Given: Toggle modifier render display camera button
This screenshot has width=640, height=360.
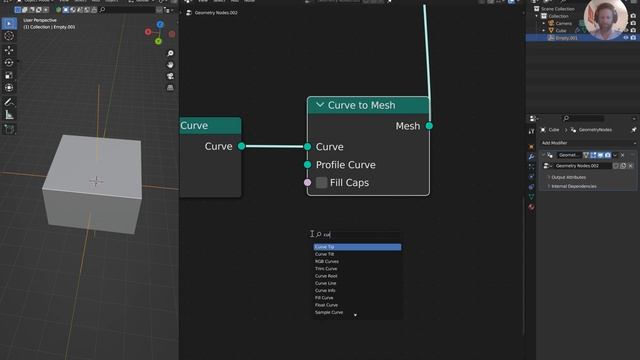Looking at the screenshot, I should click(x=608, y=155).
